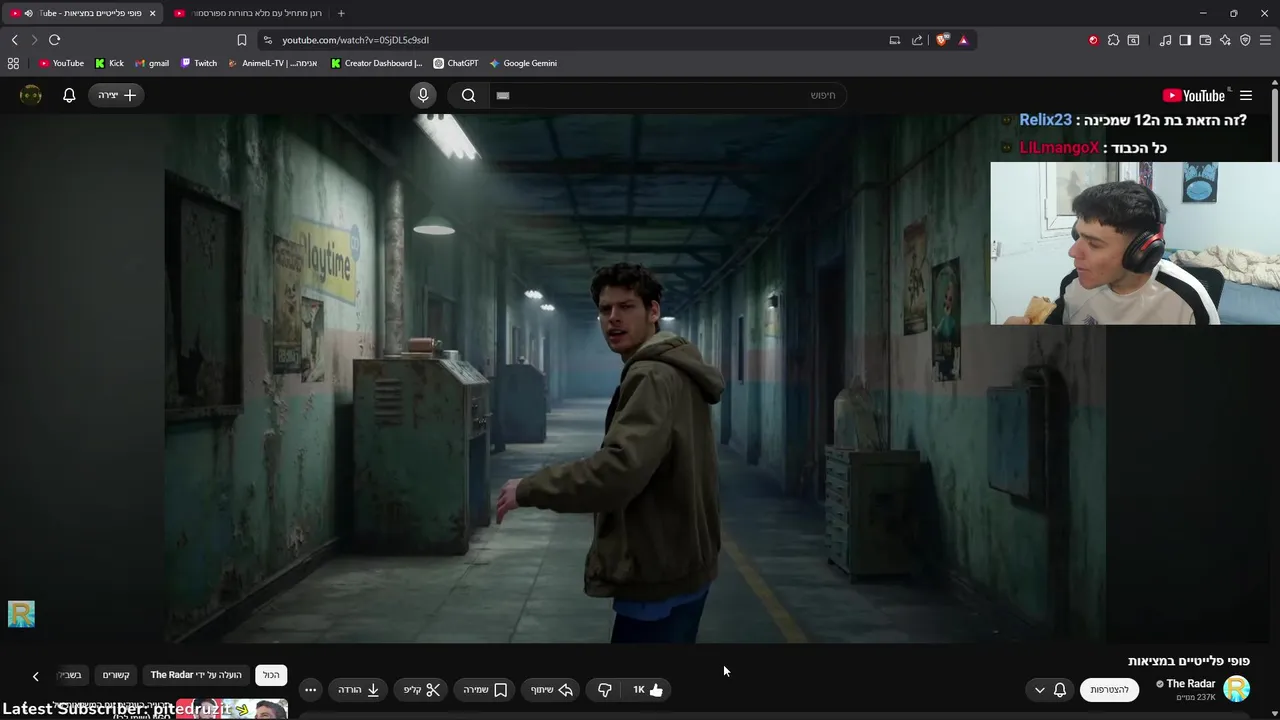The height and width of the screenshot is (720, 1280).
Task: Toggle the on-screen keyboard in the search box
Action: click(x=503, y=95)
